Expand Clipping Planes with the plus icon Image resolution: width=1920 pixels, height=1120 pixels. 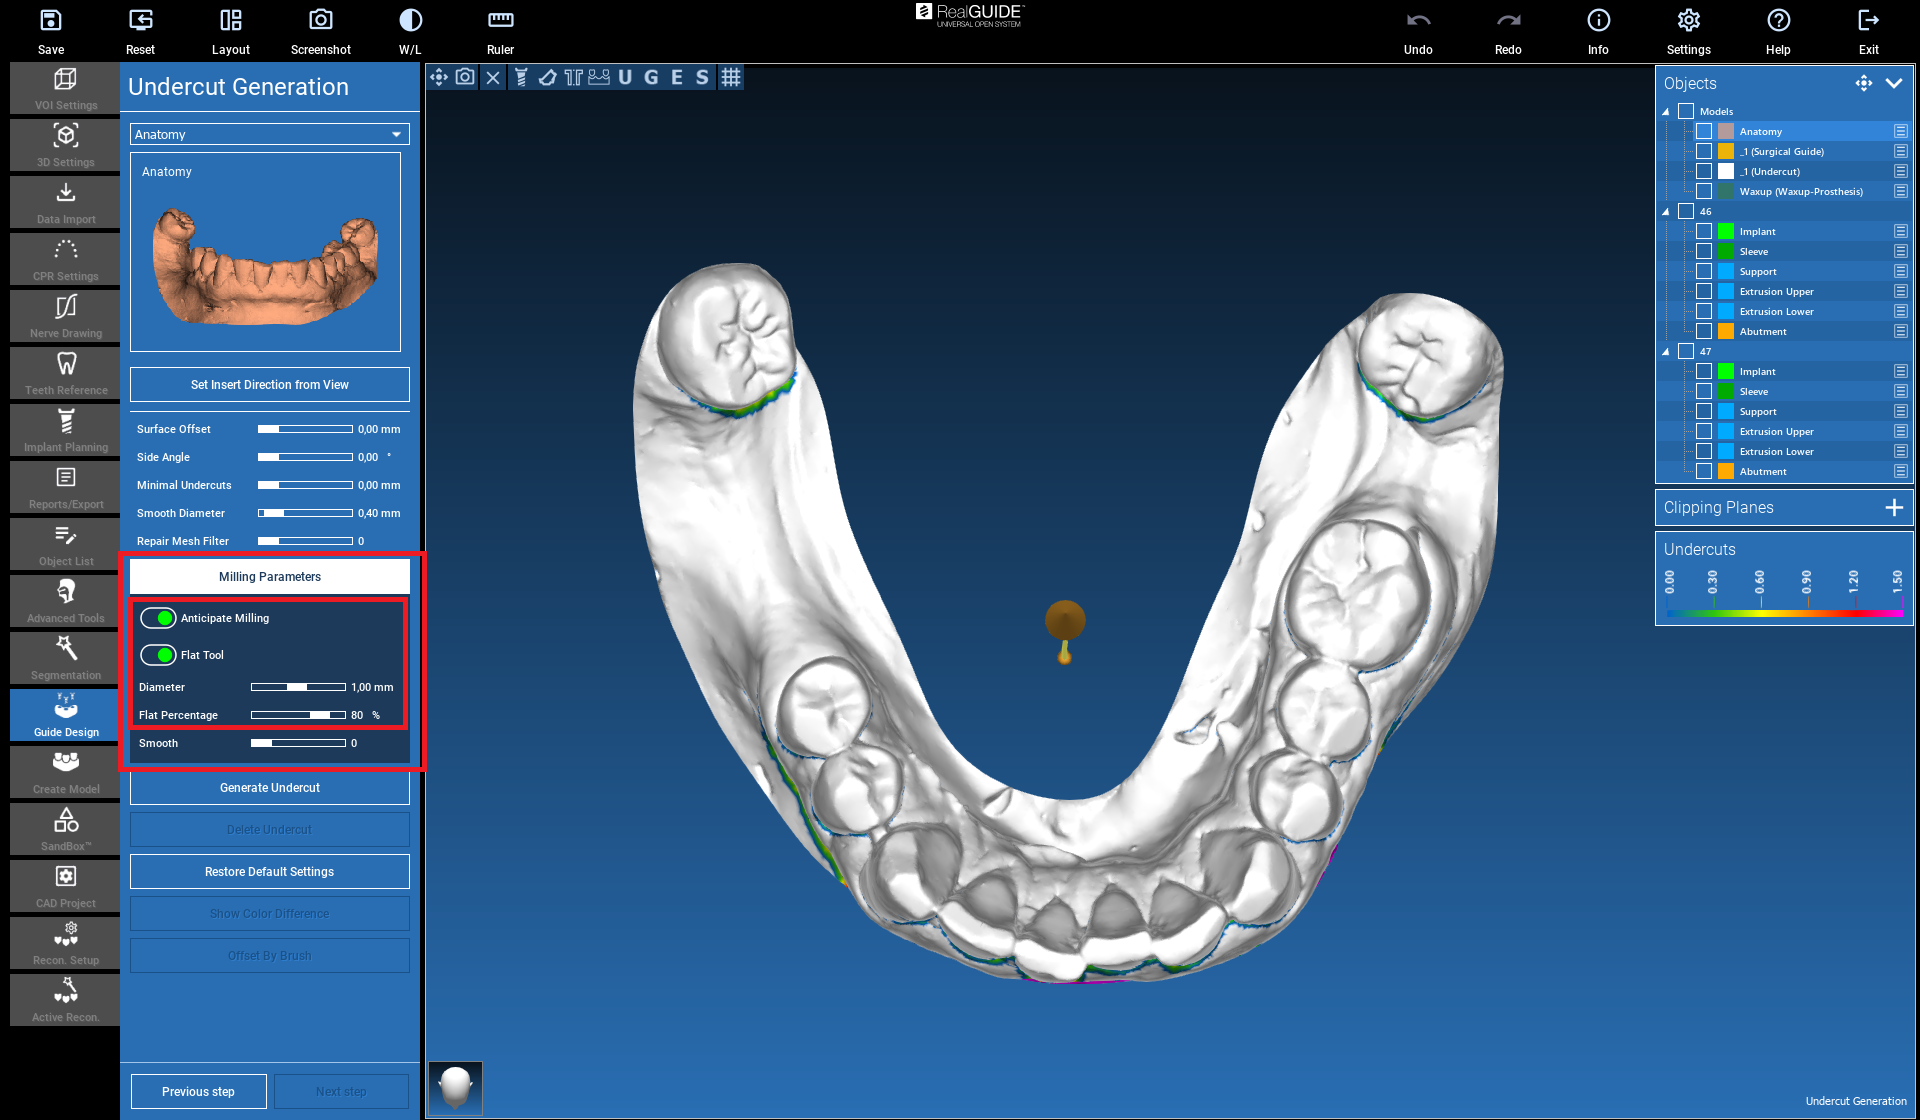tap(1893, 507)
